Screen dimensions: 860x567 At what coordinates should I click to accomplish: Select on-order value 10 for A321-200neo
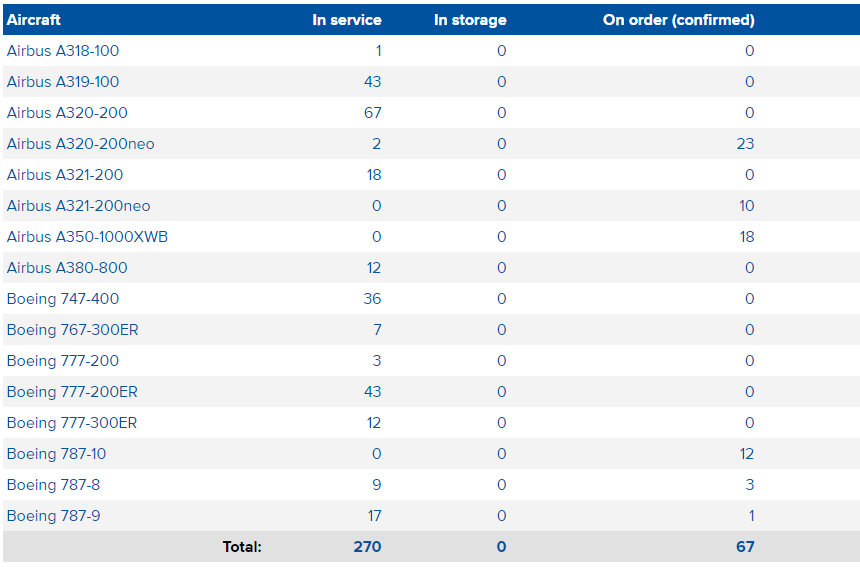click(x=746, y=206)
